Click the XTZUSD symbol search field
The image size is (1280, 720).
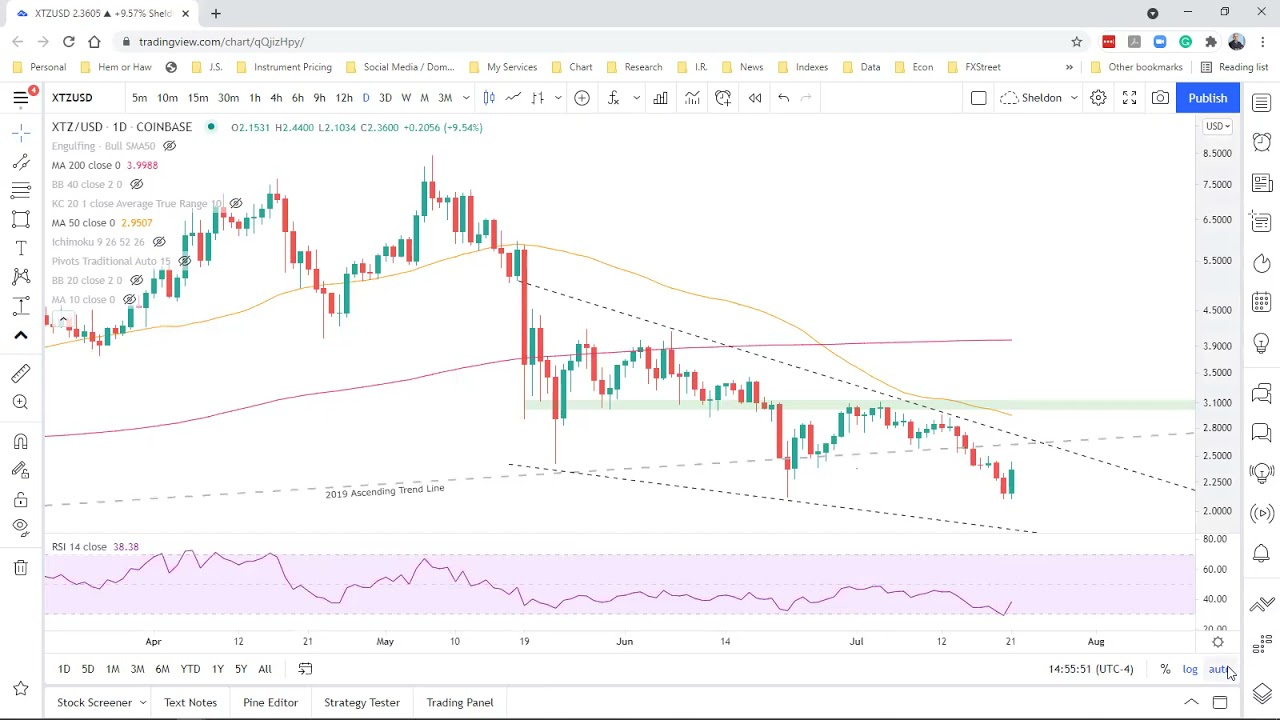click(83, 97)
